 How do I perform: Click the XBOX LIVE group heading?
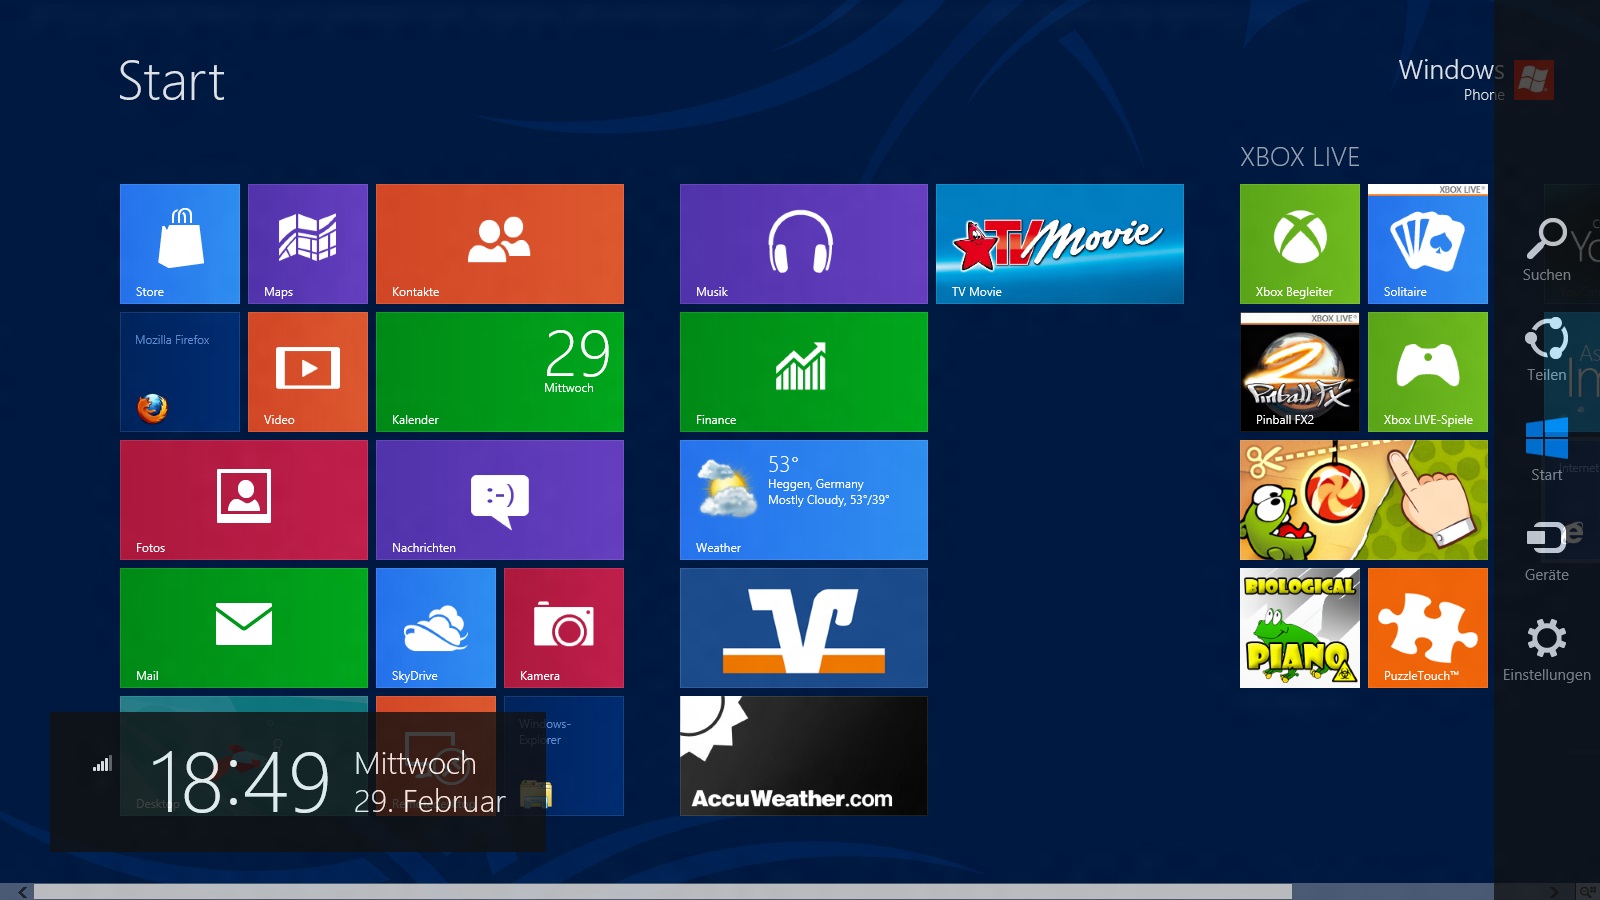tap(1299, 157)
